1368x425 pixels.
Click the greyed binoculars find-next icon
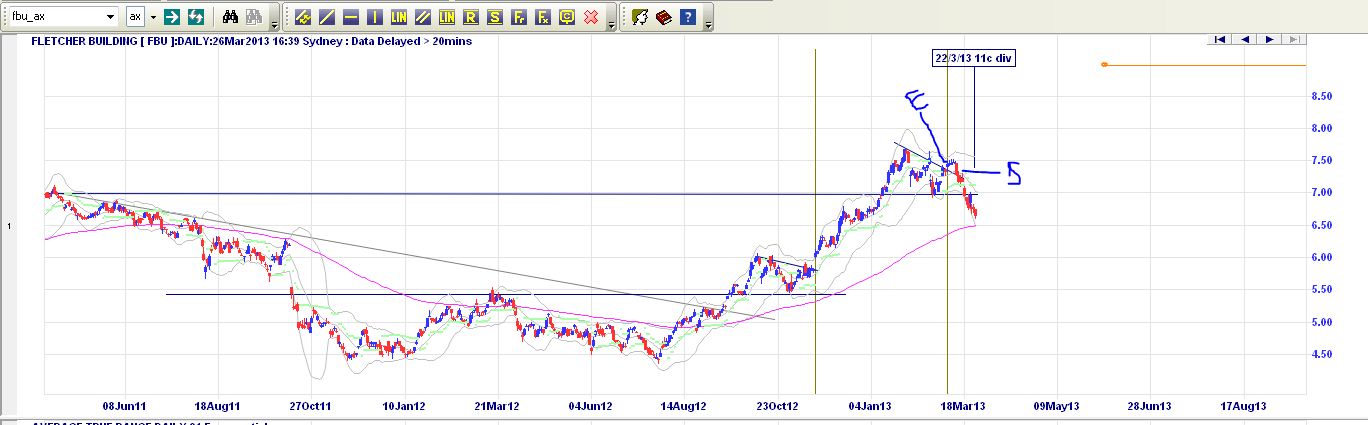pos(254,17)
